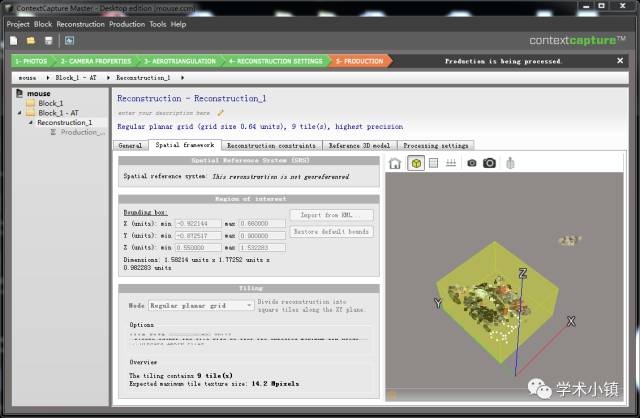Go to workflow step 1- Photos
This screenshot has height=418, width=640.
coord(31,61)
